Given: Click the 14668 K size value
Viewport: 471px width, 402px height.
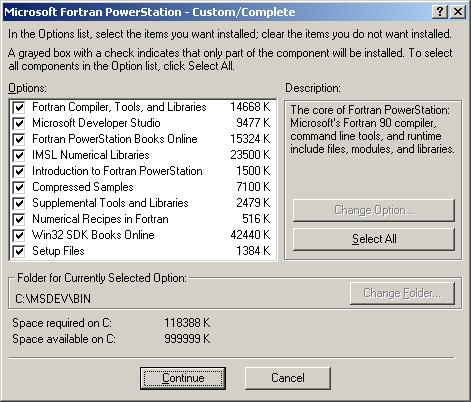Looking at the screenshot, I should tap(250, 107).
